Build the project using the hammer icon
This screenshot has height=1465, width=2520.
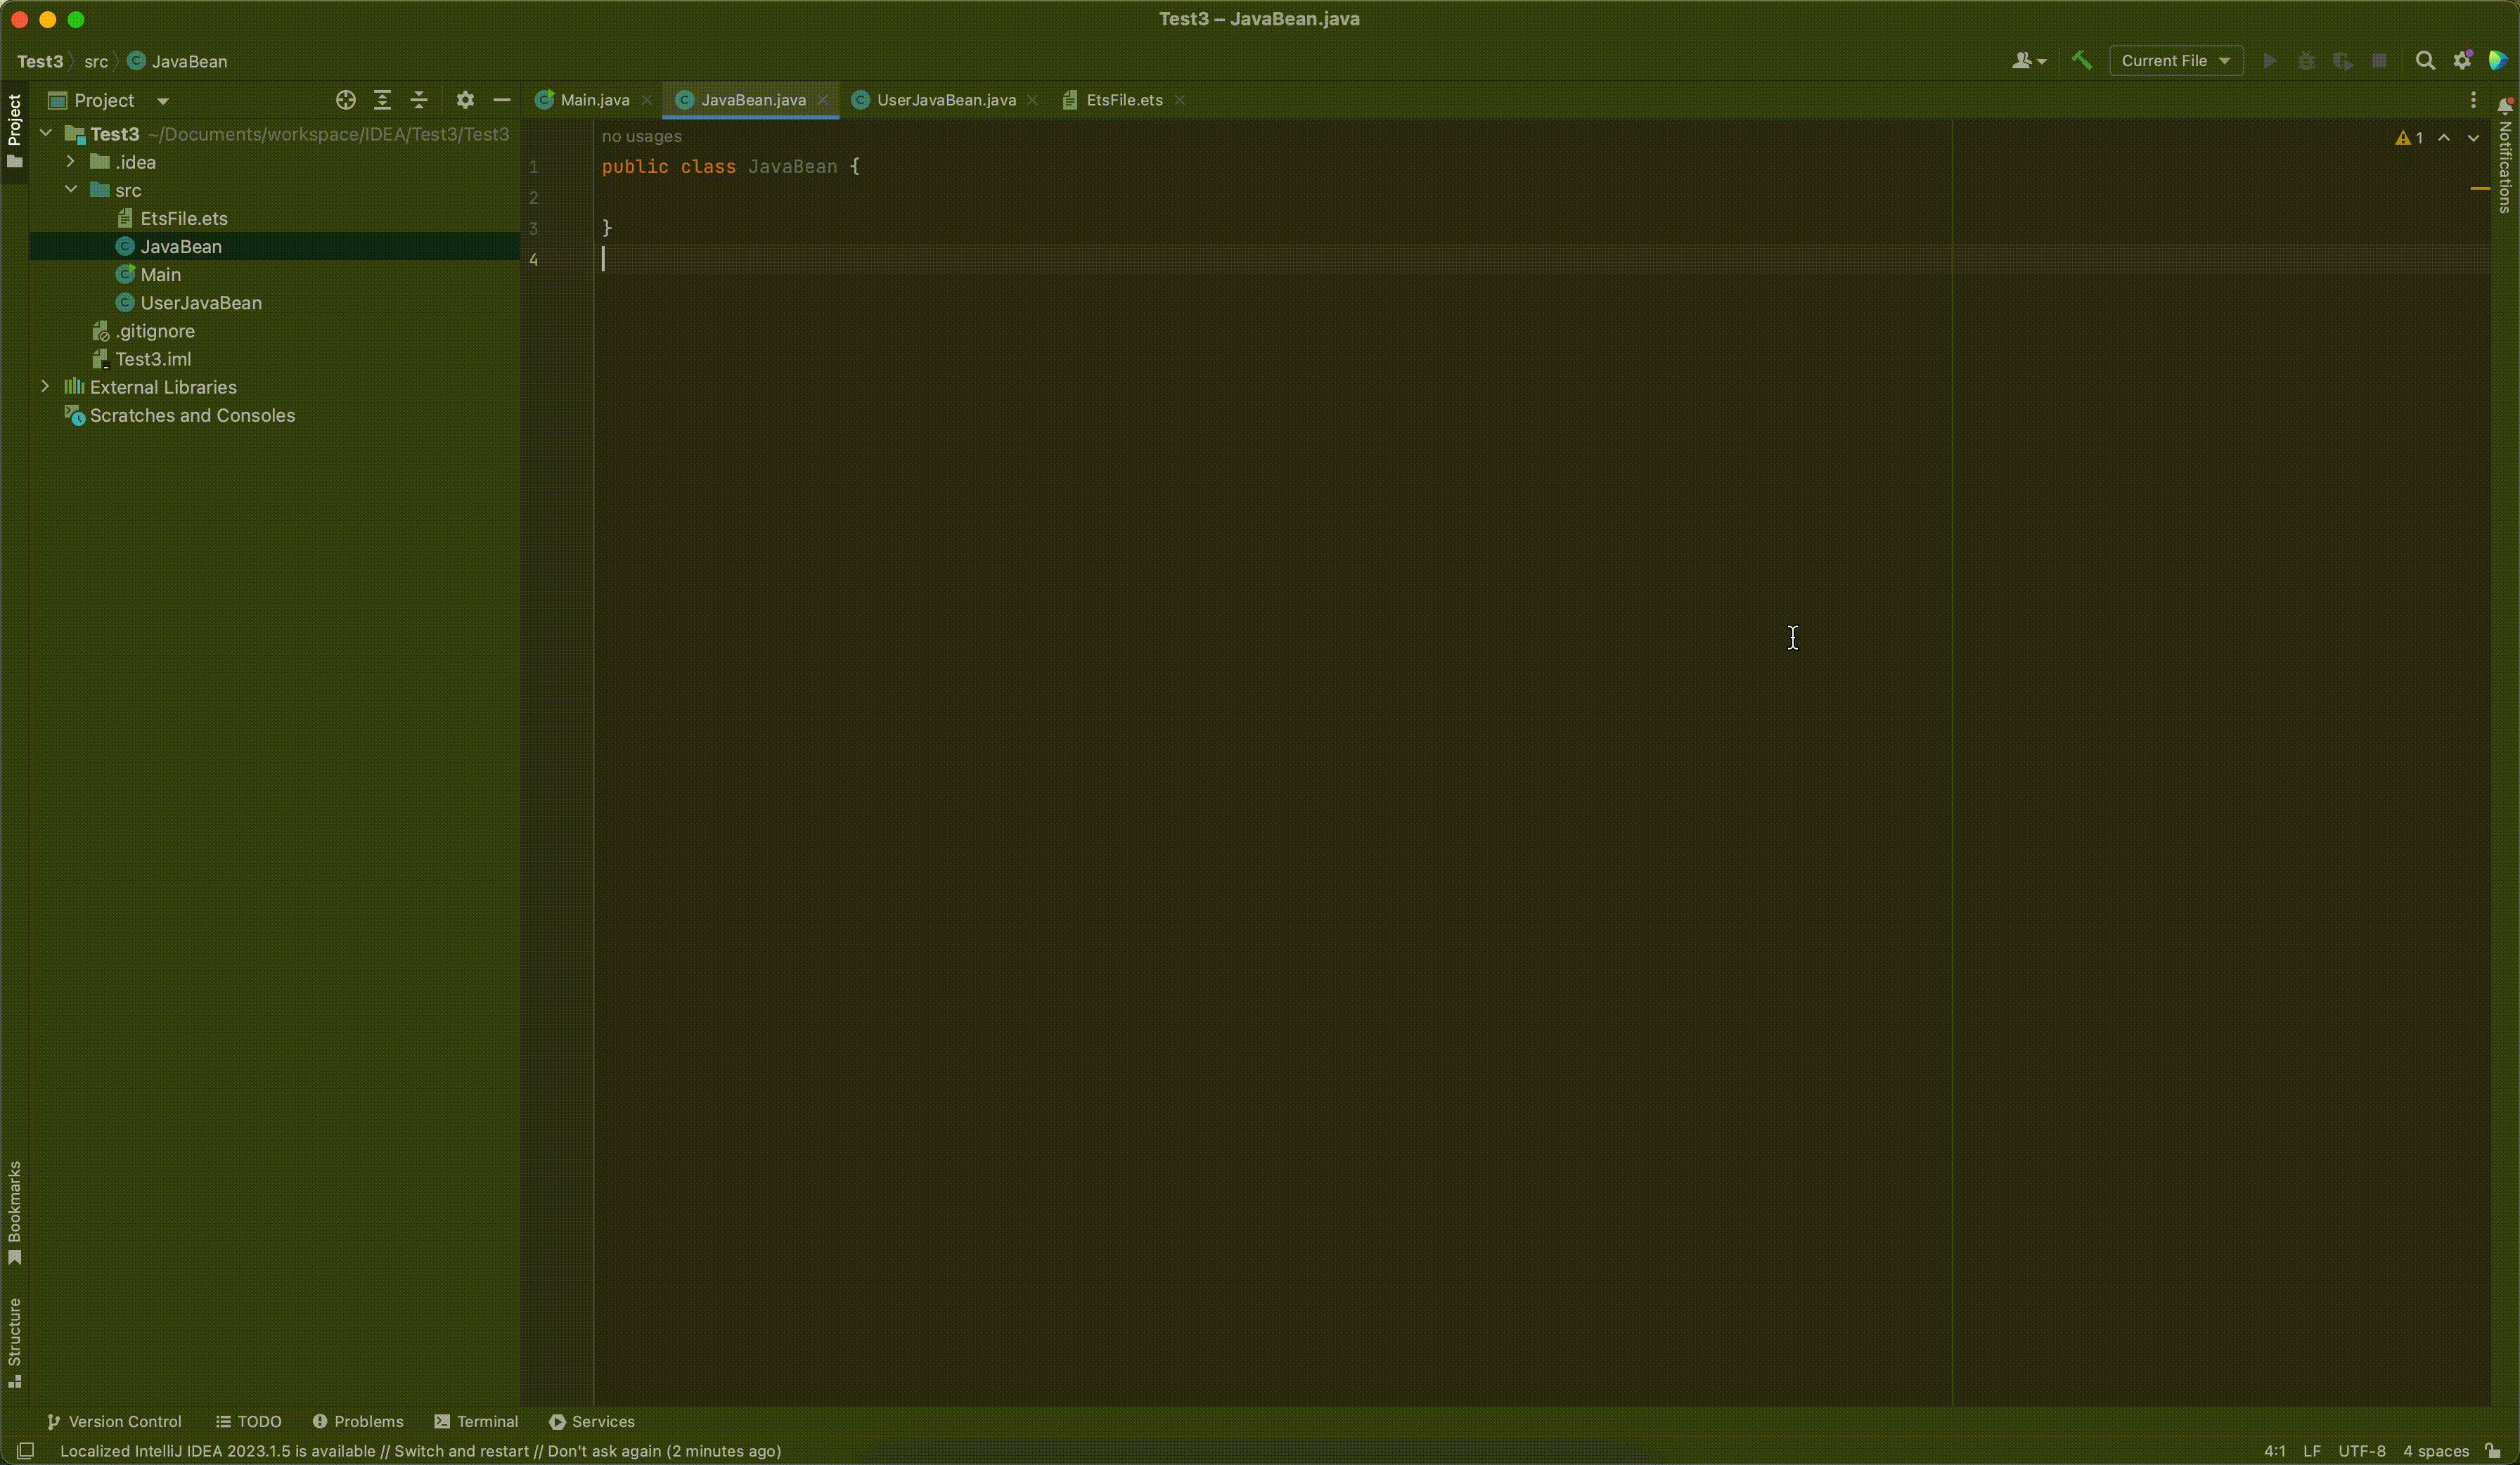coord(2082,60)
